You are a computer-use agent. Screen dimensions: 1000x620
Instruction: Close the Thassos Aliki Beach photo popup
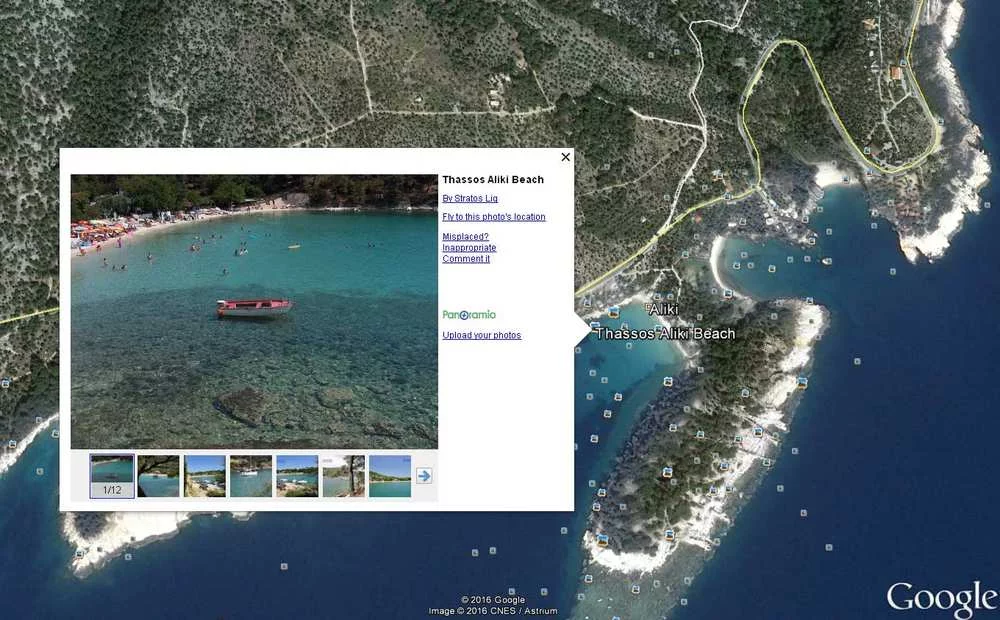(565, 157)
